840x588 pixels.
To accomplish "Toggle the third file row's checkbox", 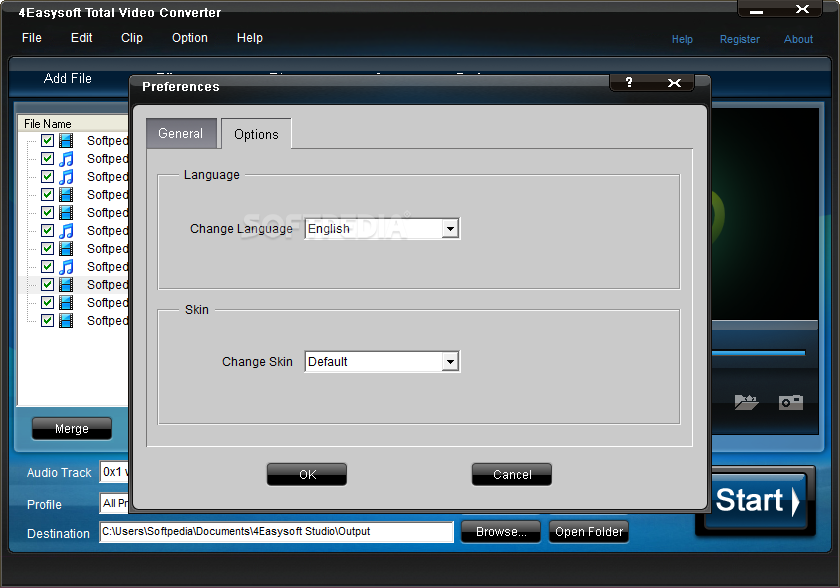I will pos(47,177).
